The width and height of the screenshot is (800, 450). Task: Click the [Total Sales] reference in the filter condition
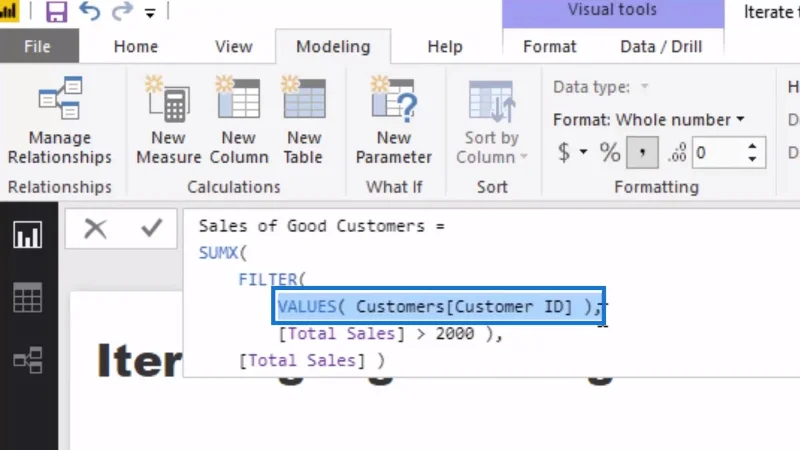[341, 334]
